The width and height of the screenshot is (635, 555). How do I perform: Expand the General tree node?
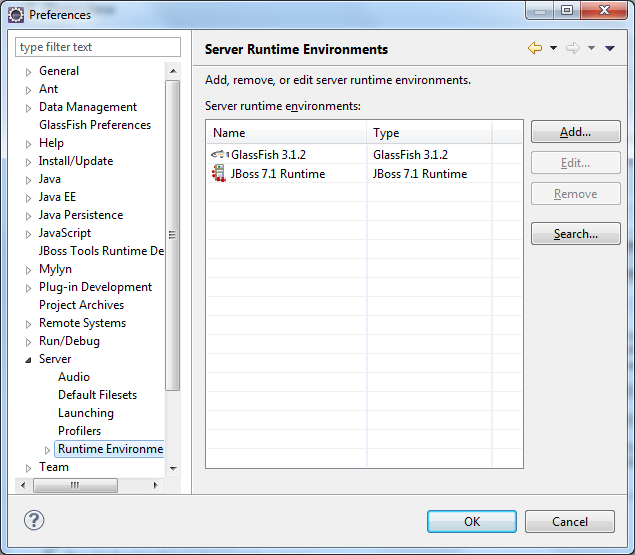pos(28,72)
